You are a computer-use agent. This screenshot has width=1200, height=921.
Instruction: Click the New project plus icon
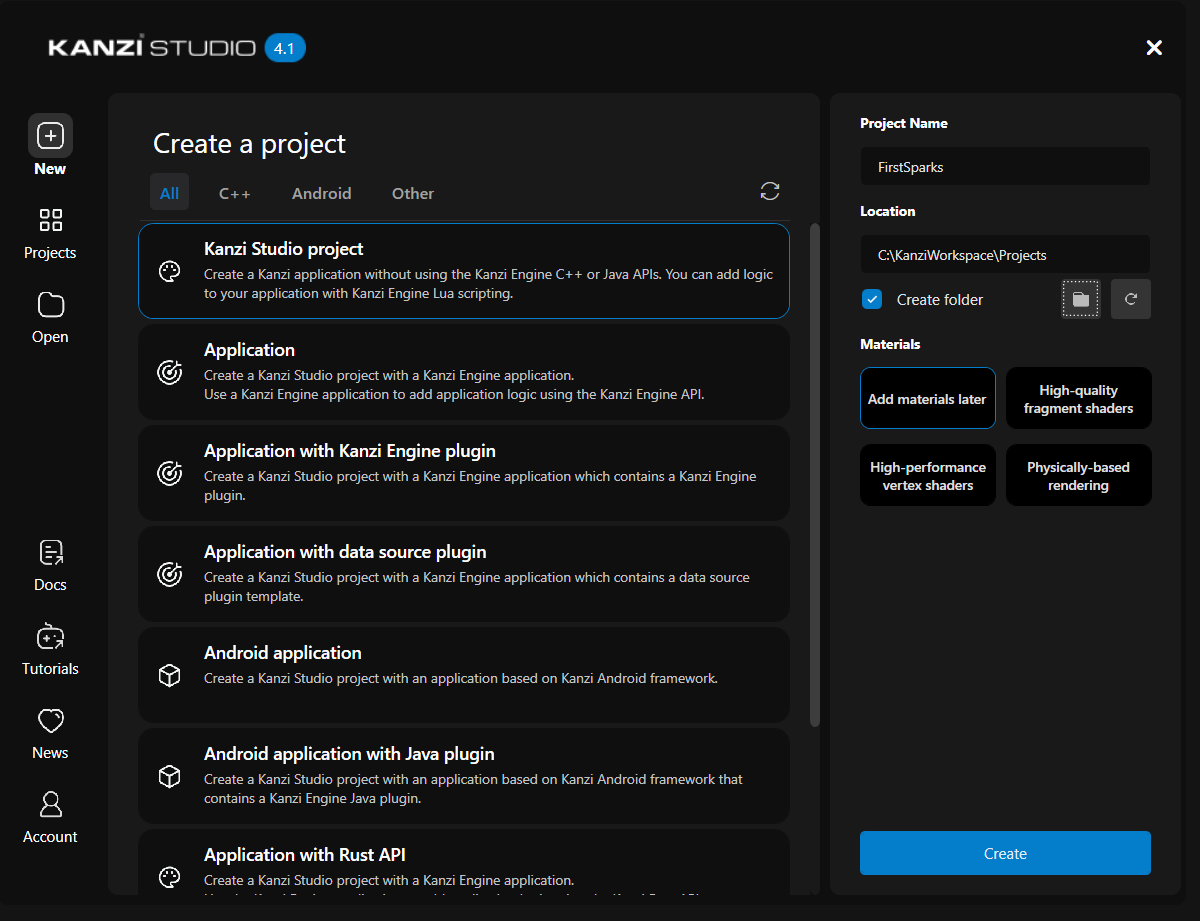pyautogui.click(x=50, y=135)
